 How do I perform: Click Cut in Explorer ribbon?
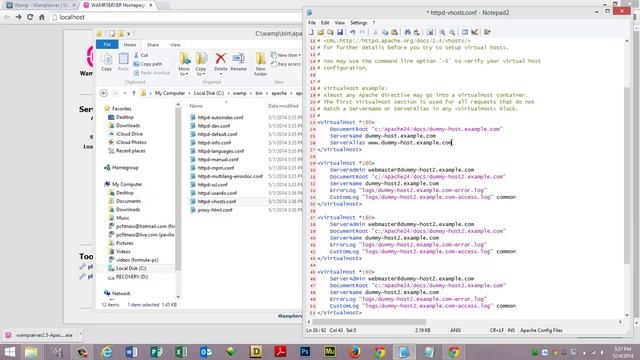(141, 55)
